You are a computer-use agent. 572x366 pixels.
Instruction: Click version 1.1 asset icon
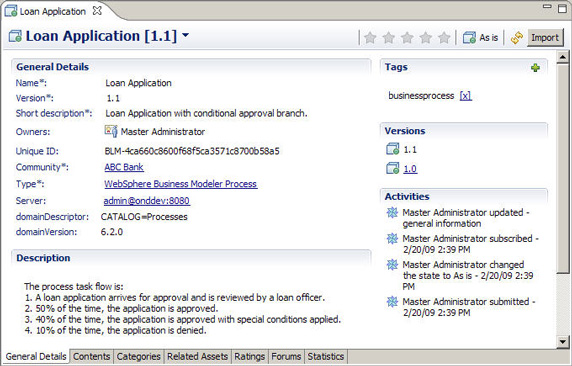tap(393, 149)
